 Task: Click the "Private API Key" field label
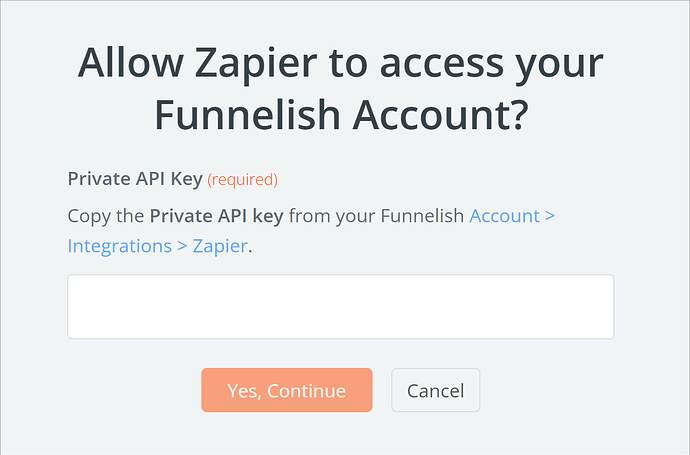(x=135, y=180)
